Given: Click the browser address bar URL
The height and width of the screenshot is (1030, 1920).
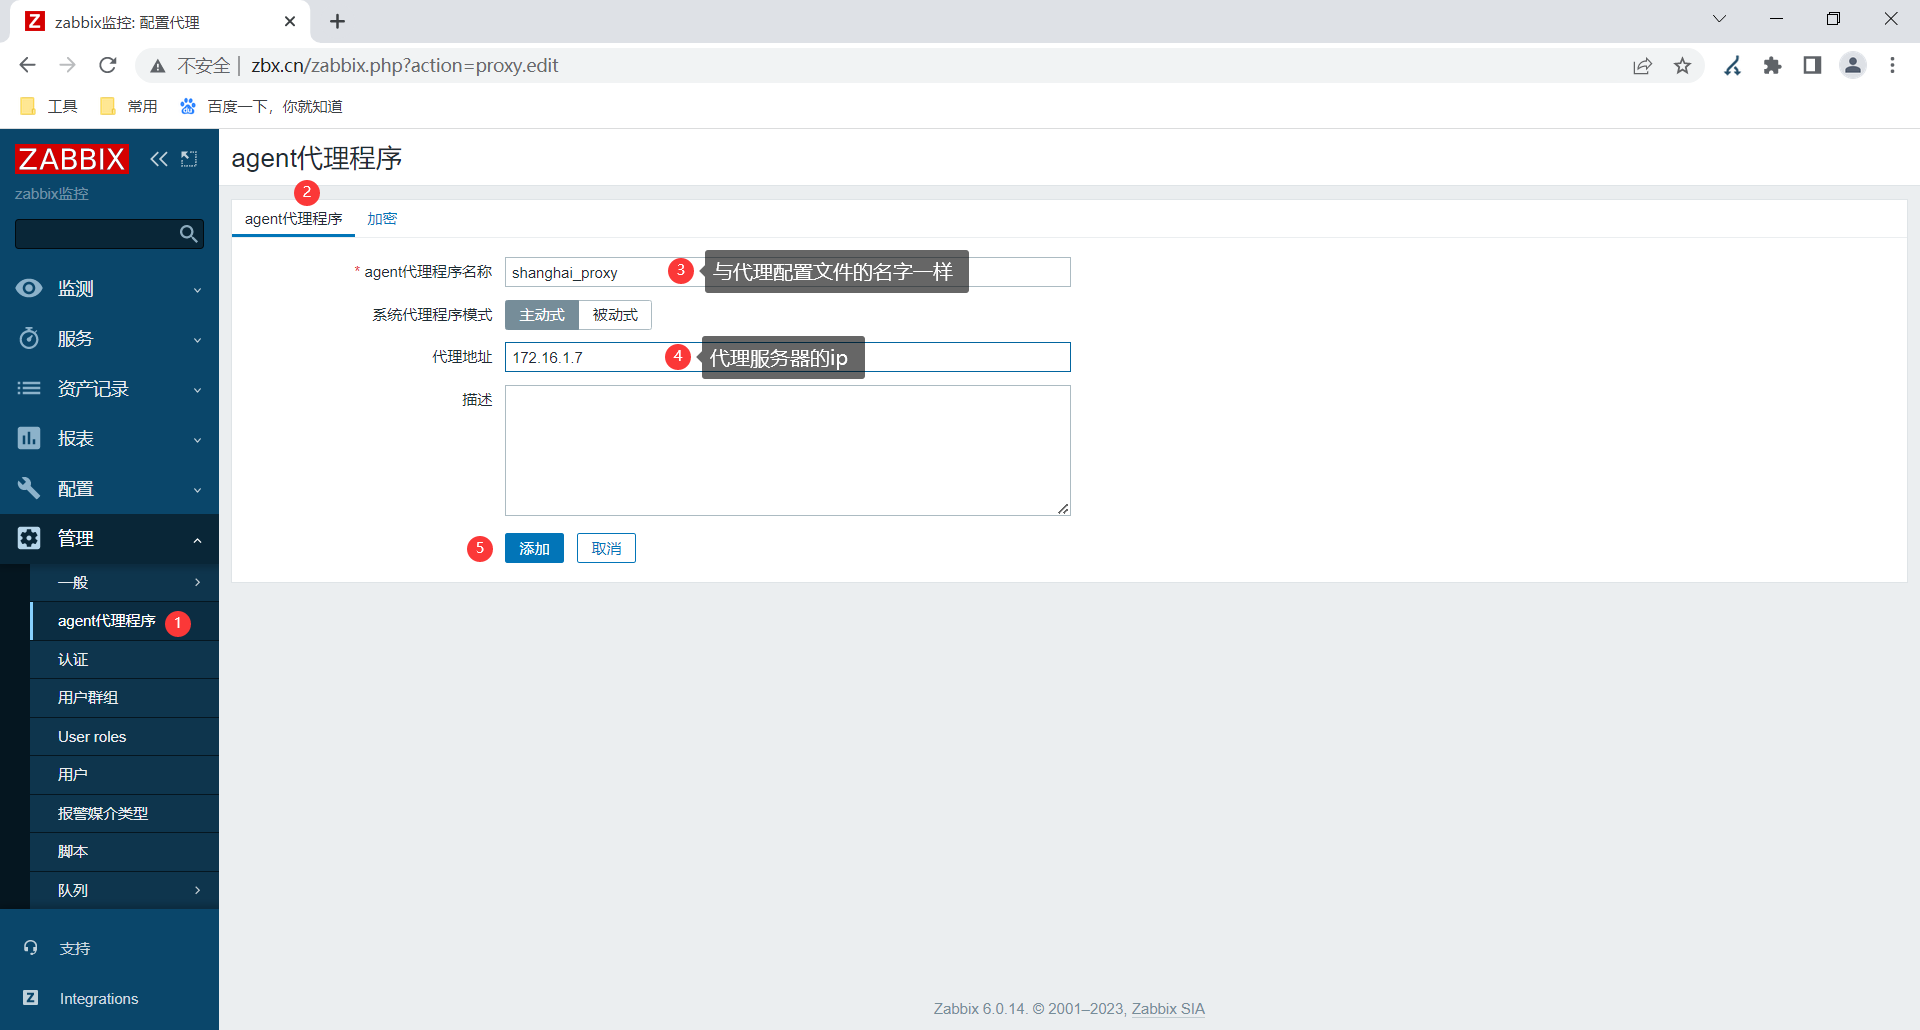Looking at the screenshot, I should coord(404,66).
